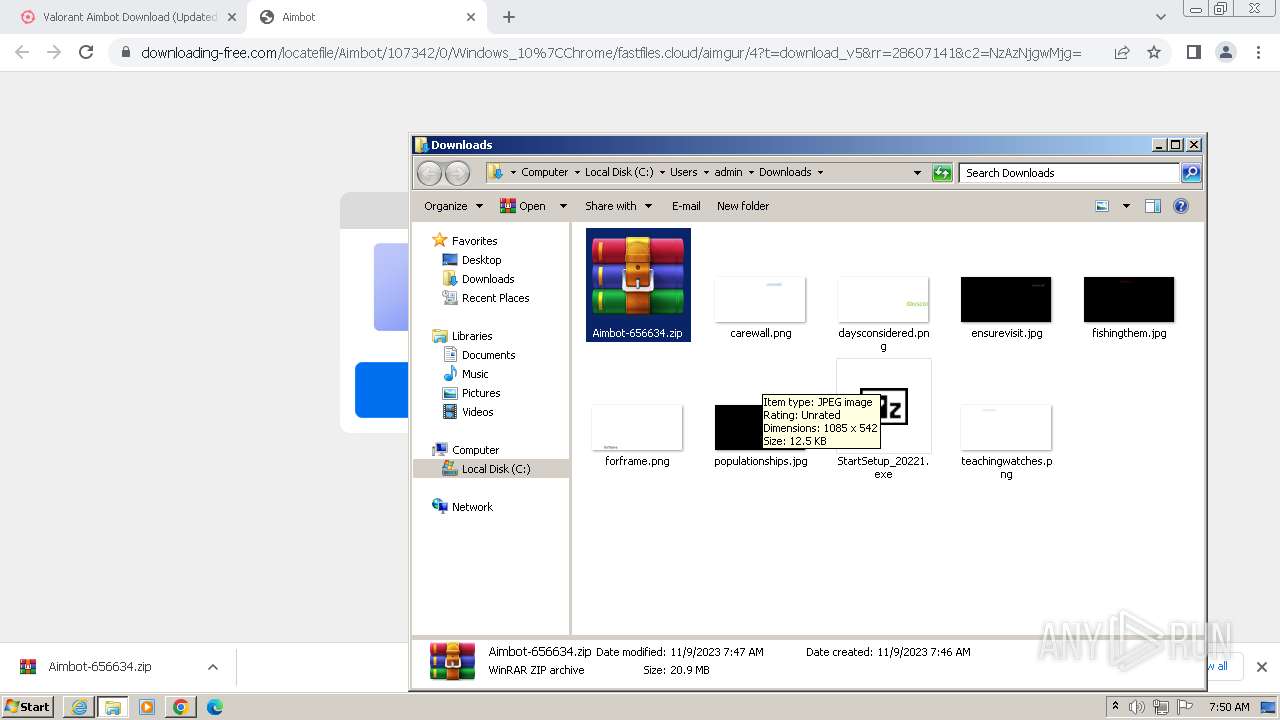Switch to the Aimbot browser tab
Viewport: 1280px width, 720px height.
point(367,17)
